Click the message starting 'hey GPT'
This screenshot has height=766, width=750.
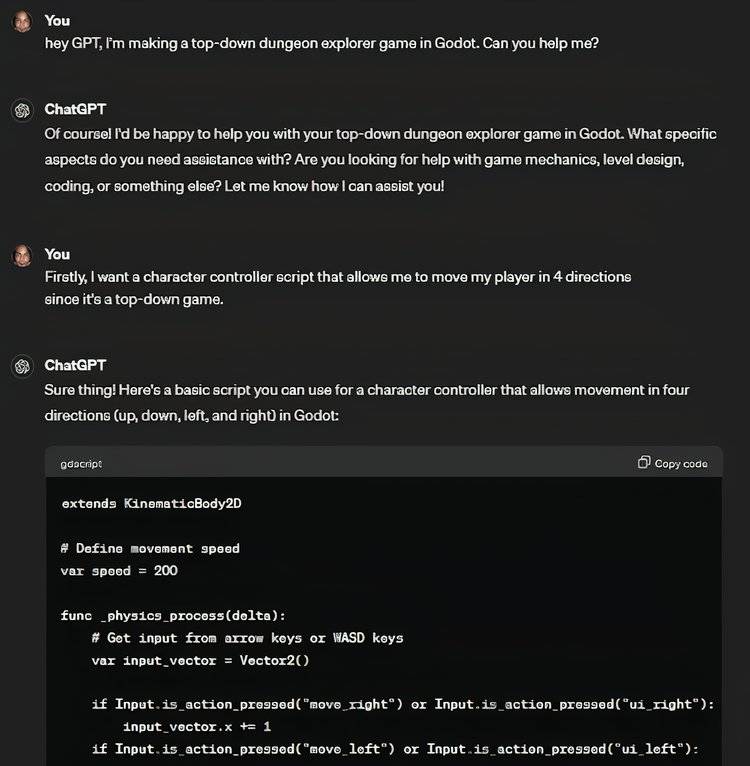[321, 43]
